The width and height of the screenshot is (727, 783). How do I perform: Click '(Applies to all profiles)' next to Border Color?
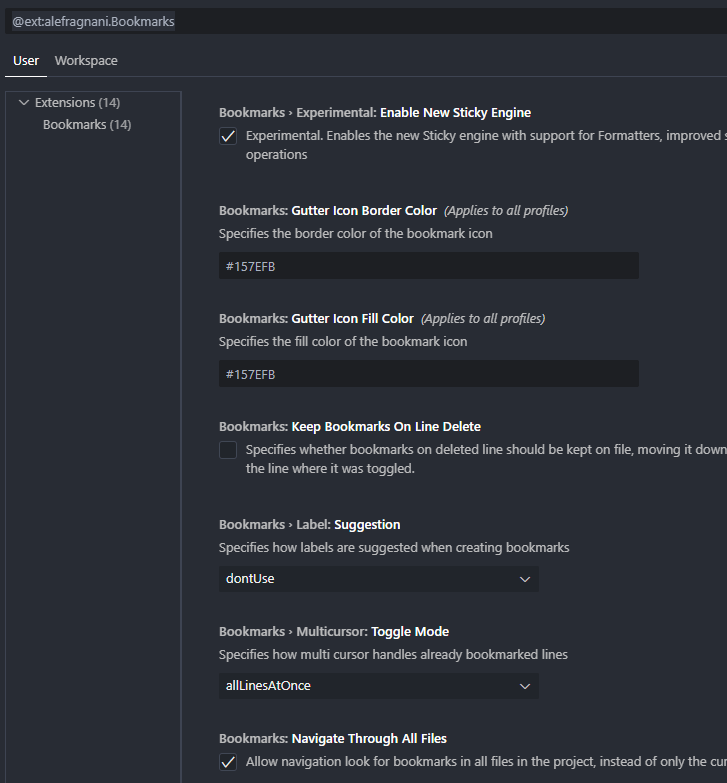point(506,211)
